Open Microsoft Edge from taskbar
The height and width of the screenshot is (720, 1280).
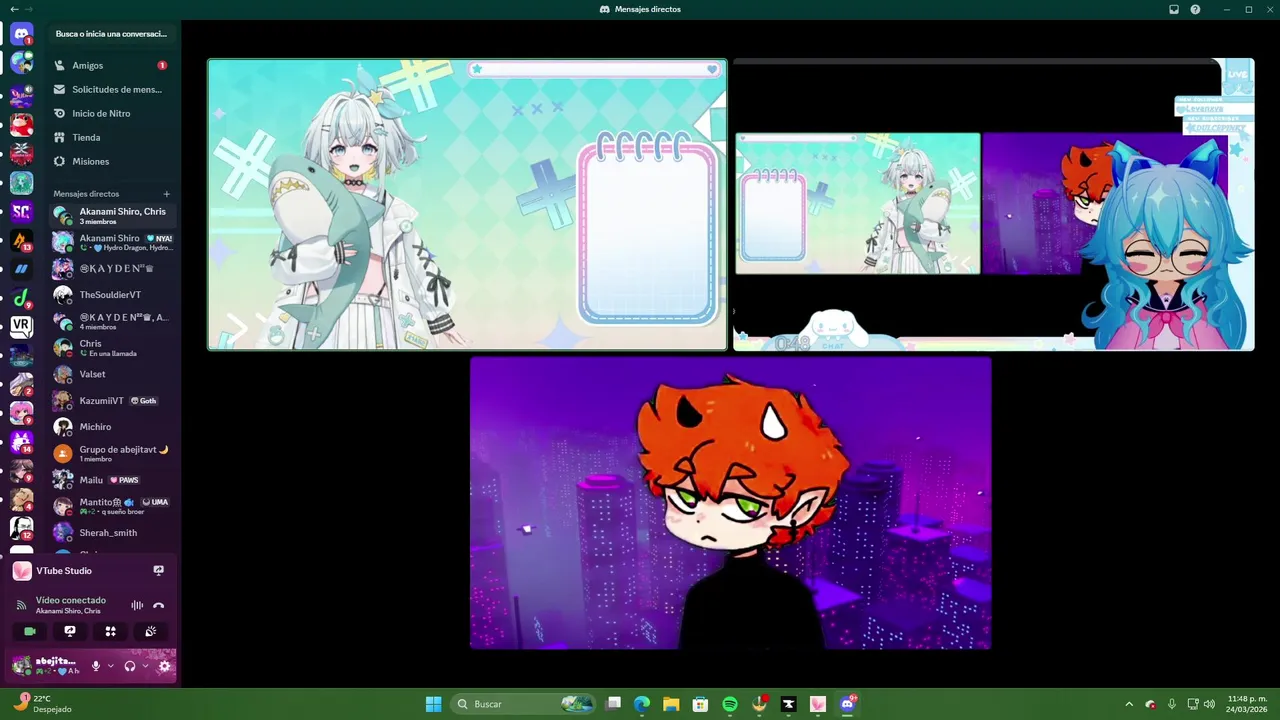coord(642,704)
